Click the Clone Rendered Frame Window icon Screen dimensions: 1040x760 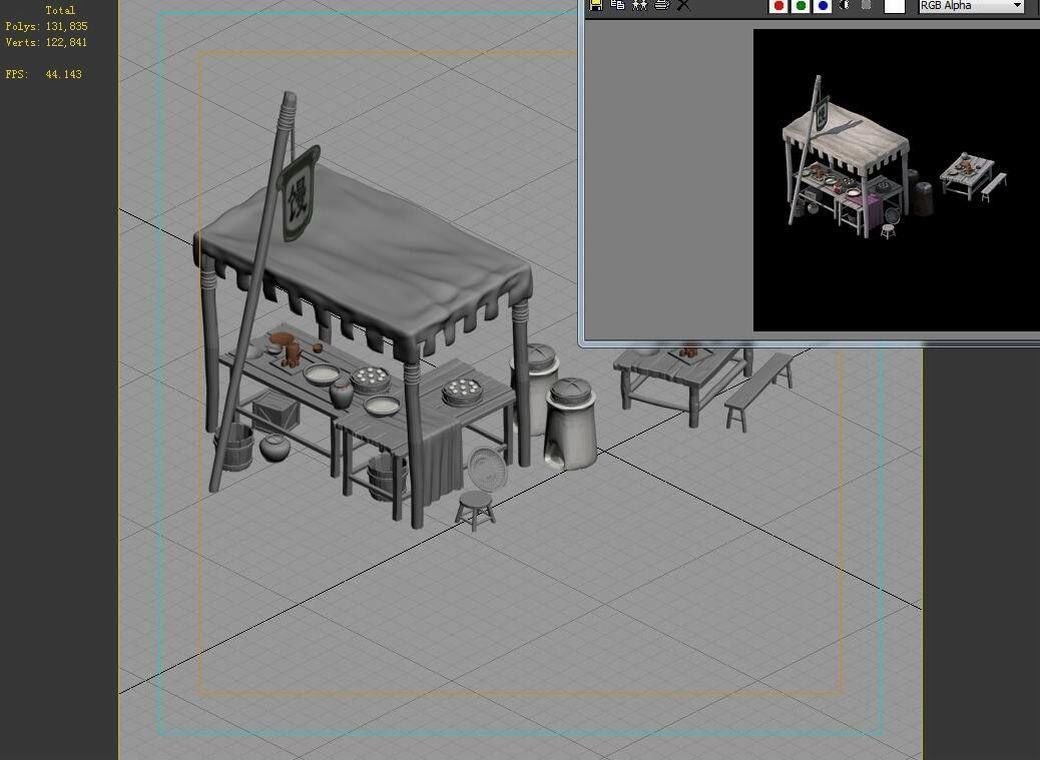[639, 5]
